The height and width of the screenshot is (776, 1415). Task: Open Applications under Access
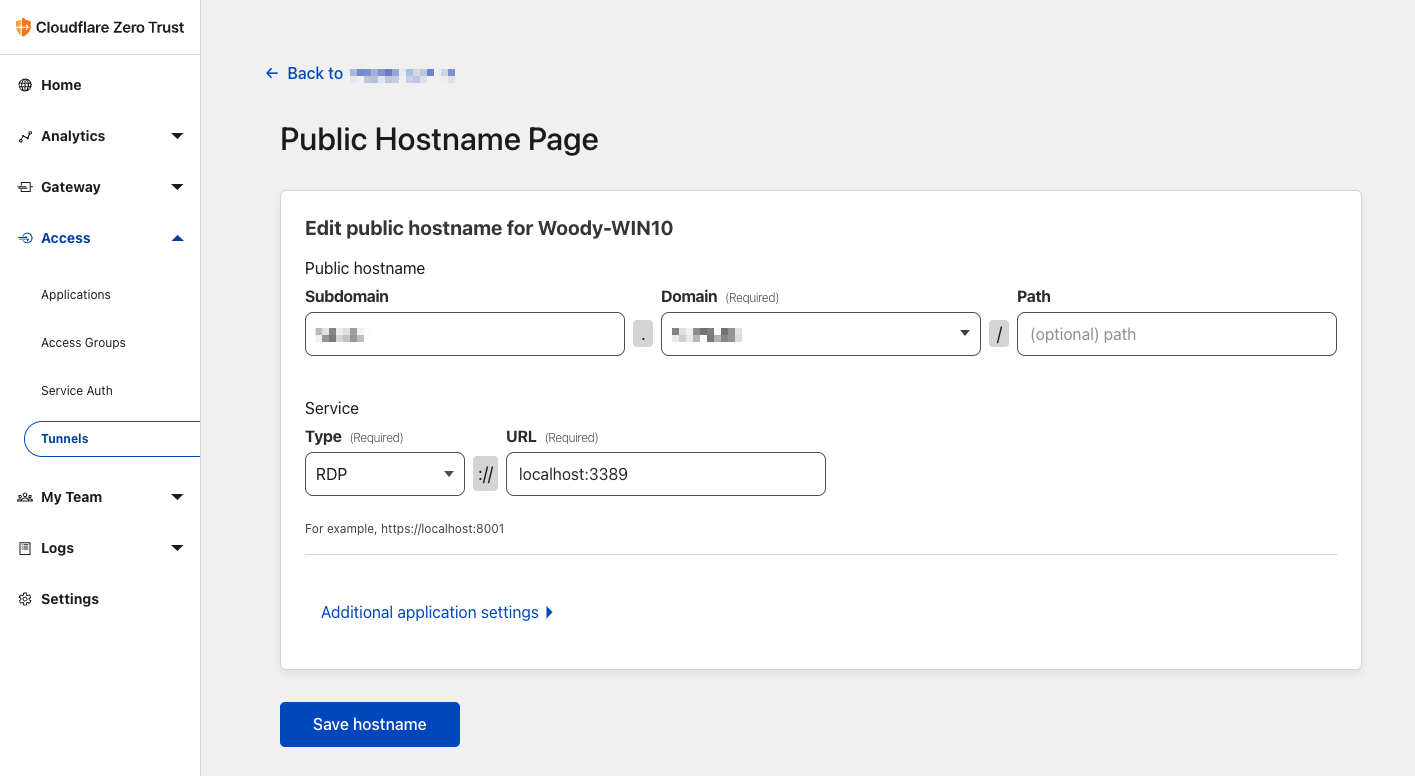tap(76, 295)
